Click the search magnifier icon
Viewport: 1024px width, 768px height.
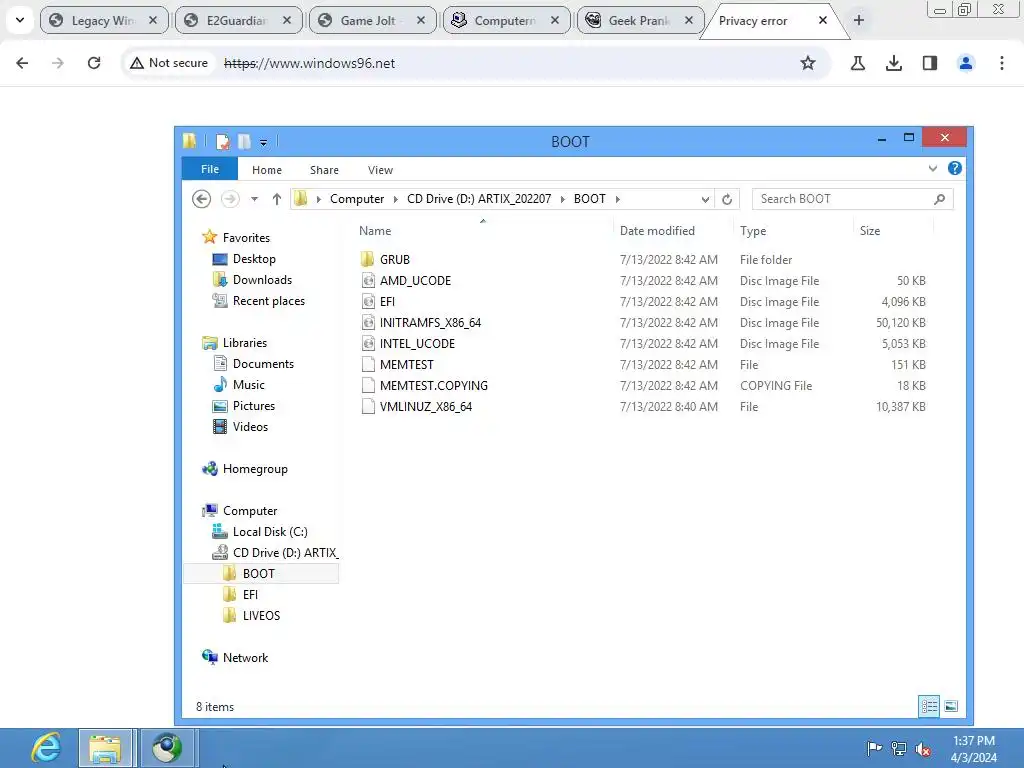tap(940, 199)
